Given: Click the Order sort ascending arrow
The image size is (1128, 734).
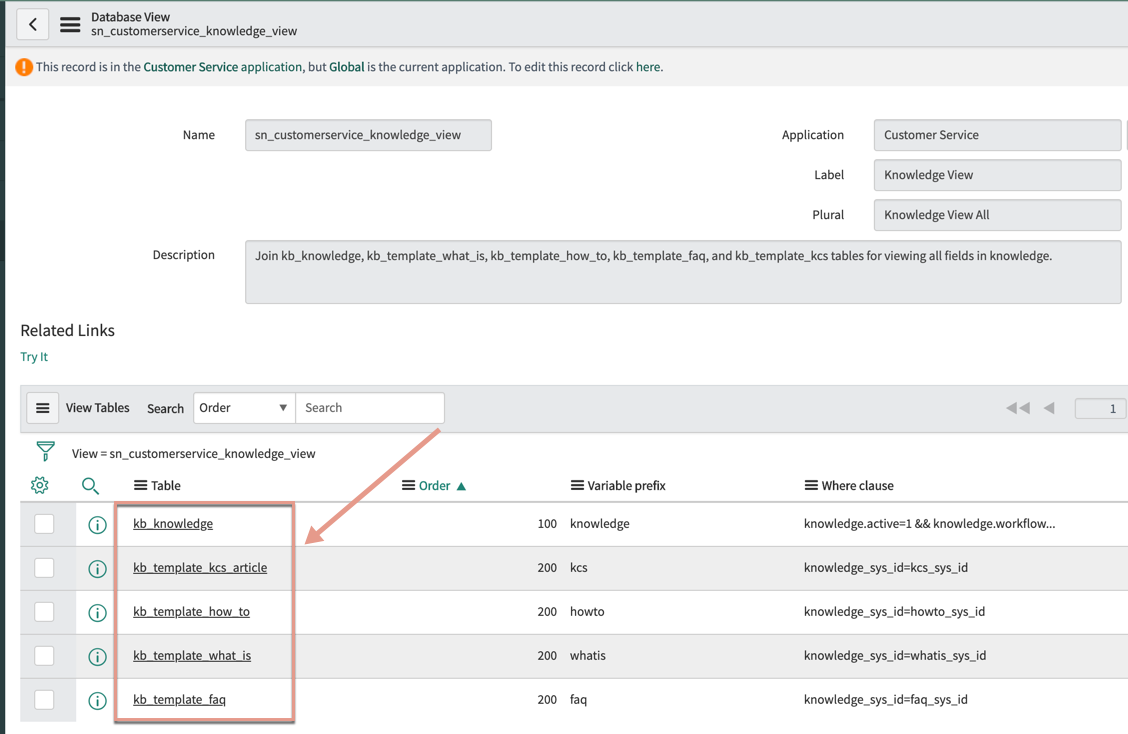Looking at the screenshot, I should 461,486.
